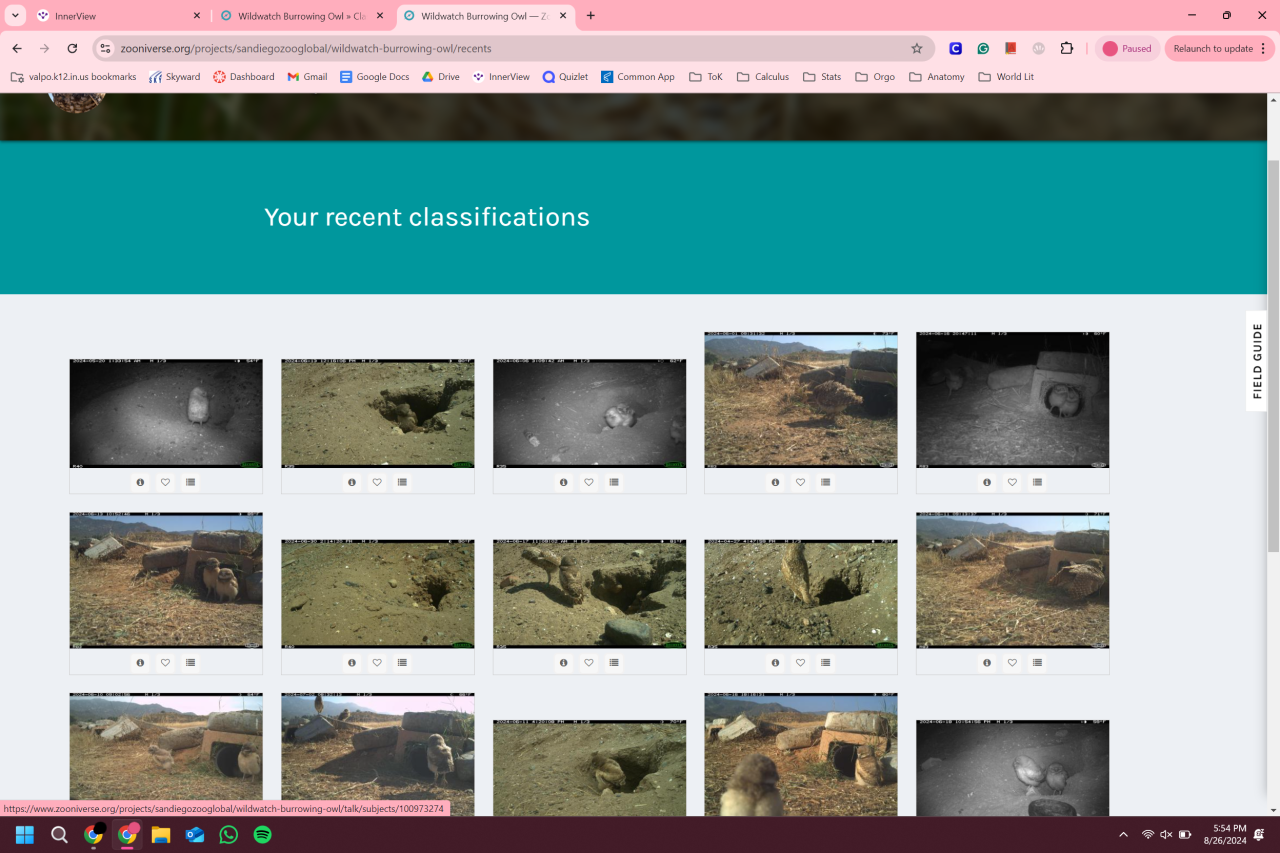Add the night photo of an owl peeking from a burrow to a collection
The image size is (1280, 853).
click(614, 482)
